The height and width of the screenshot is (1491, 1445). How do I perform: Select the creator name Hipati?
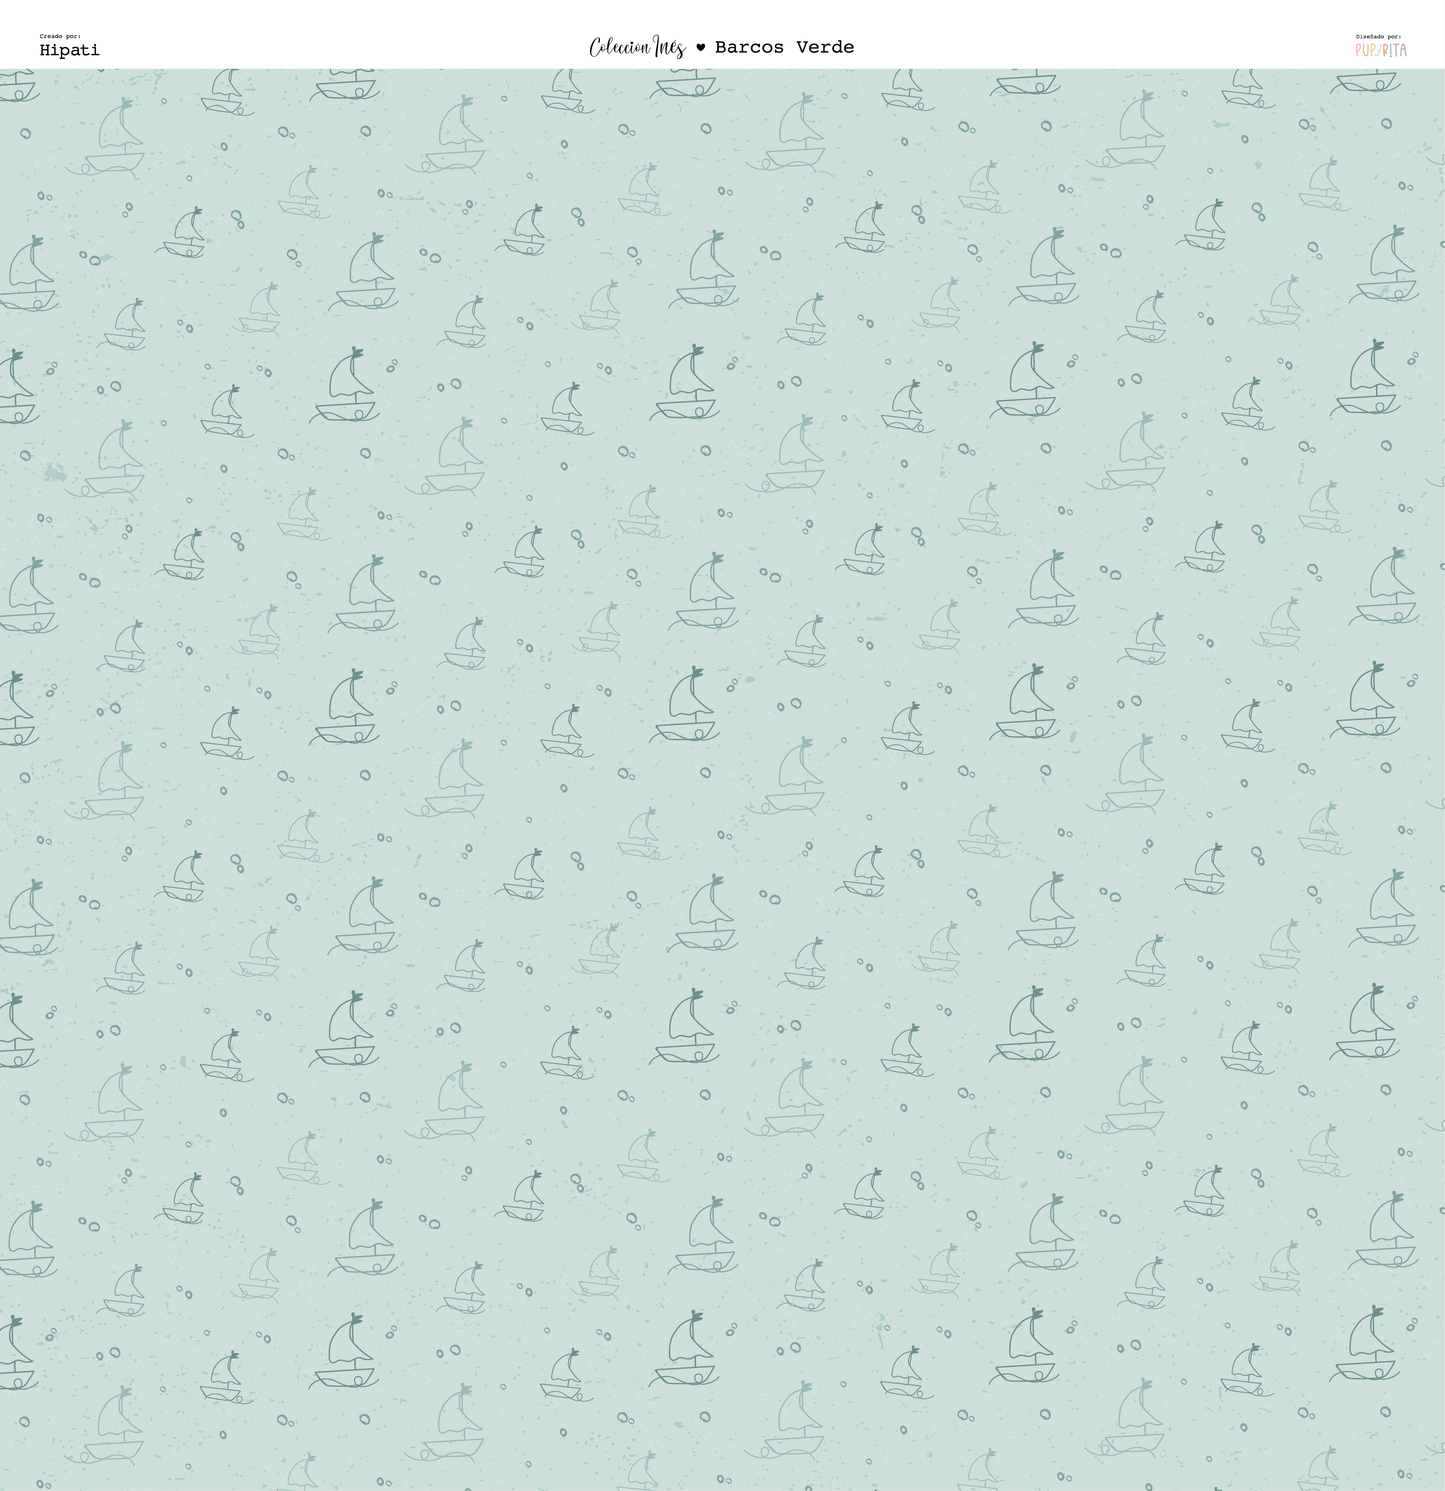point(69,50)
